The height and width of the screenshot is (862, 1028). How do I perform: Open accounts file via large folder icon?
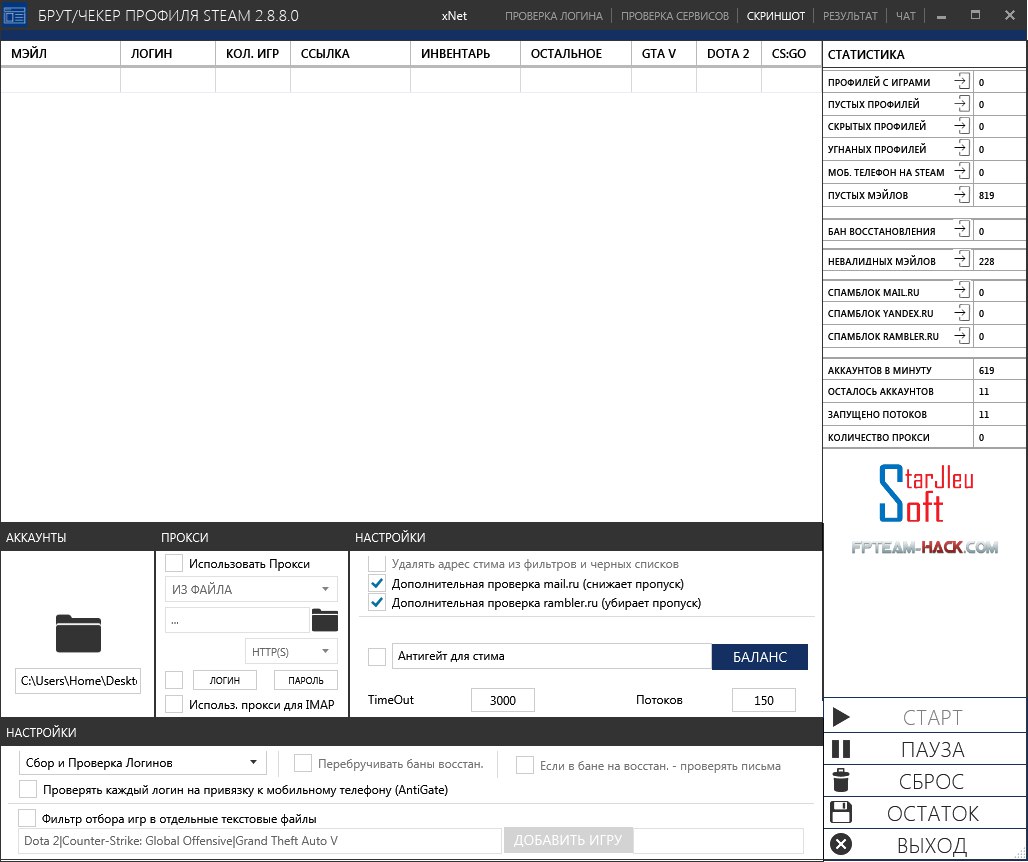pos(78,633)
